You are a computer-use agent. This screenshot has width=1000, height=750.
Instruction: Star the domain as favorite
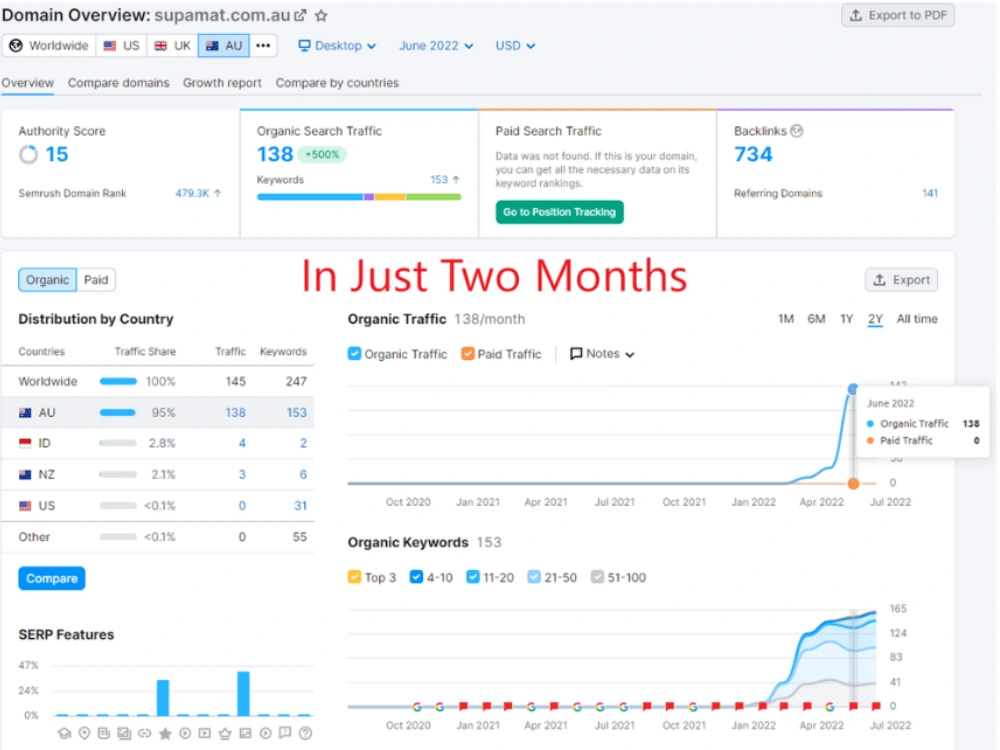point(321,15)
